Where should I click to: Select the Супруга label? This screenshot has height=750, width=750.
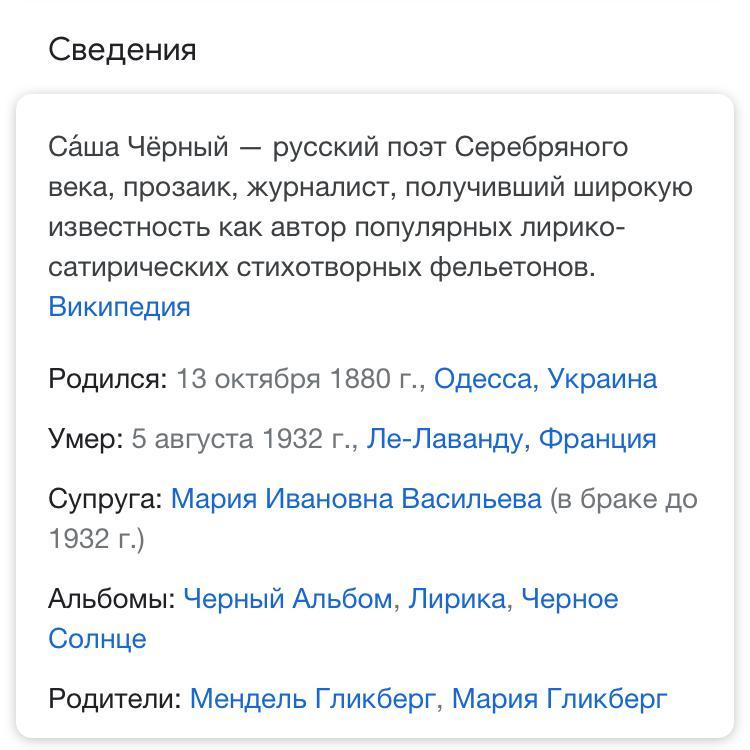pos(105,499)
